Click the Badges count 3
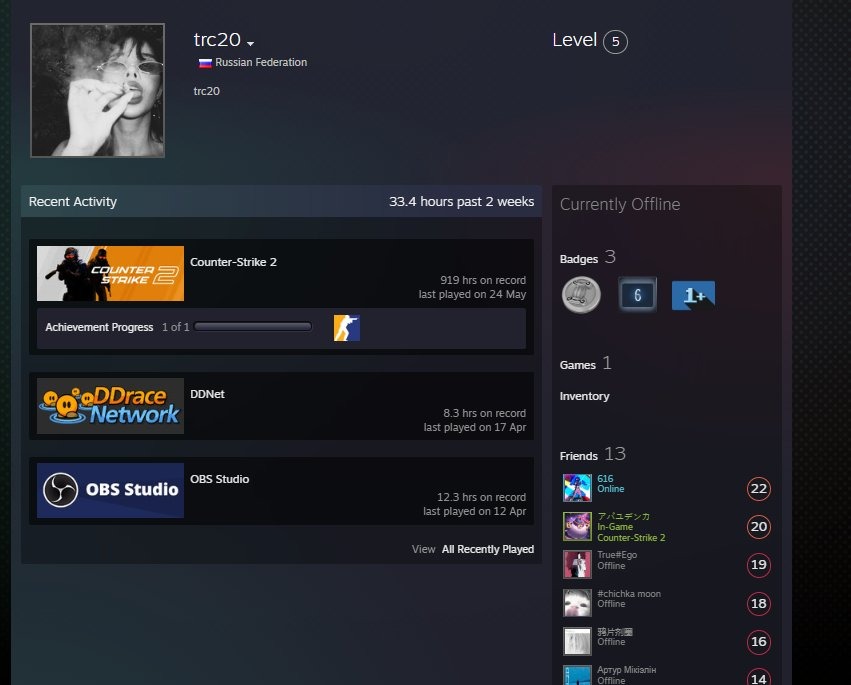Screen dimensions: 851x685 [610, 257]
